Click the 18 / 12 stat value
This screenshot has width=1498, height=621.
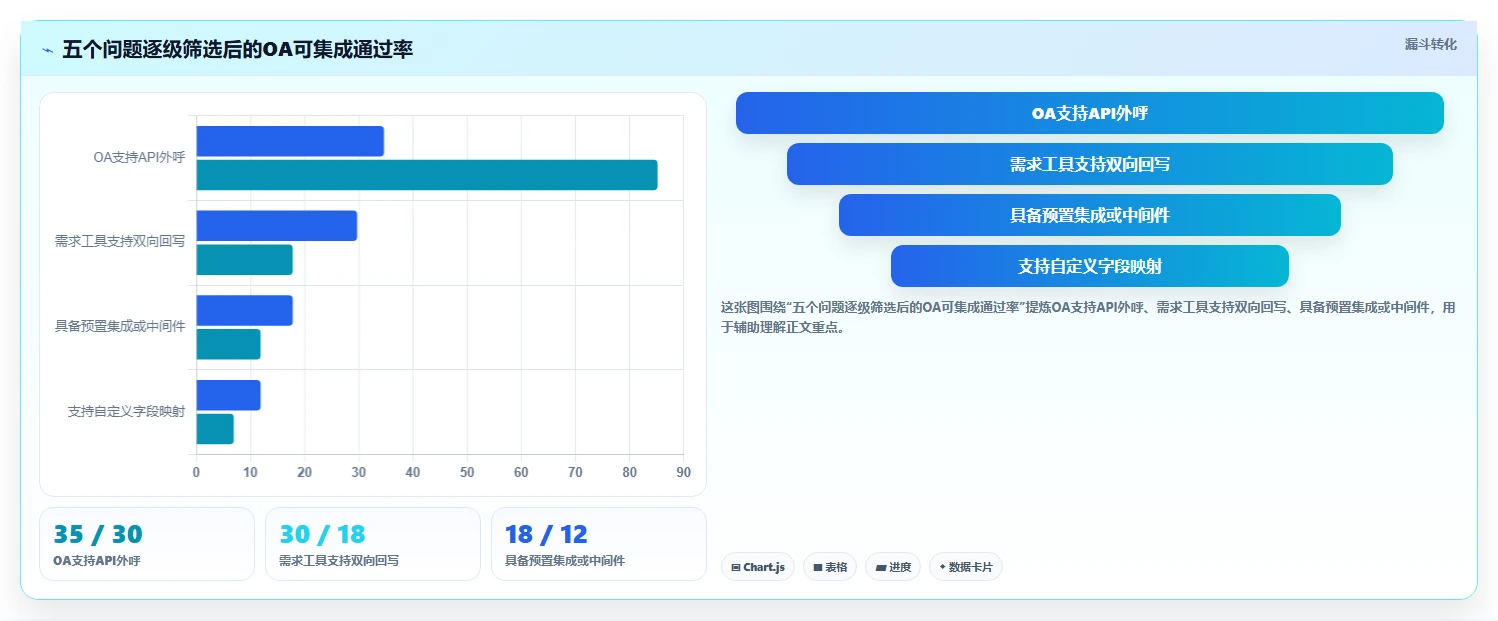[x=547, y=534]
